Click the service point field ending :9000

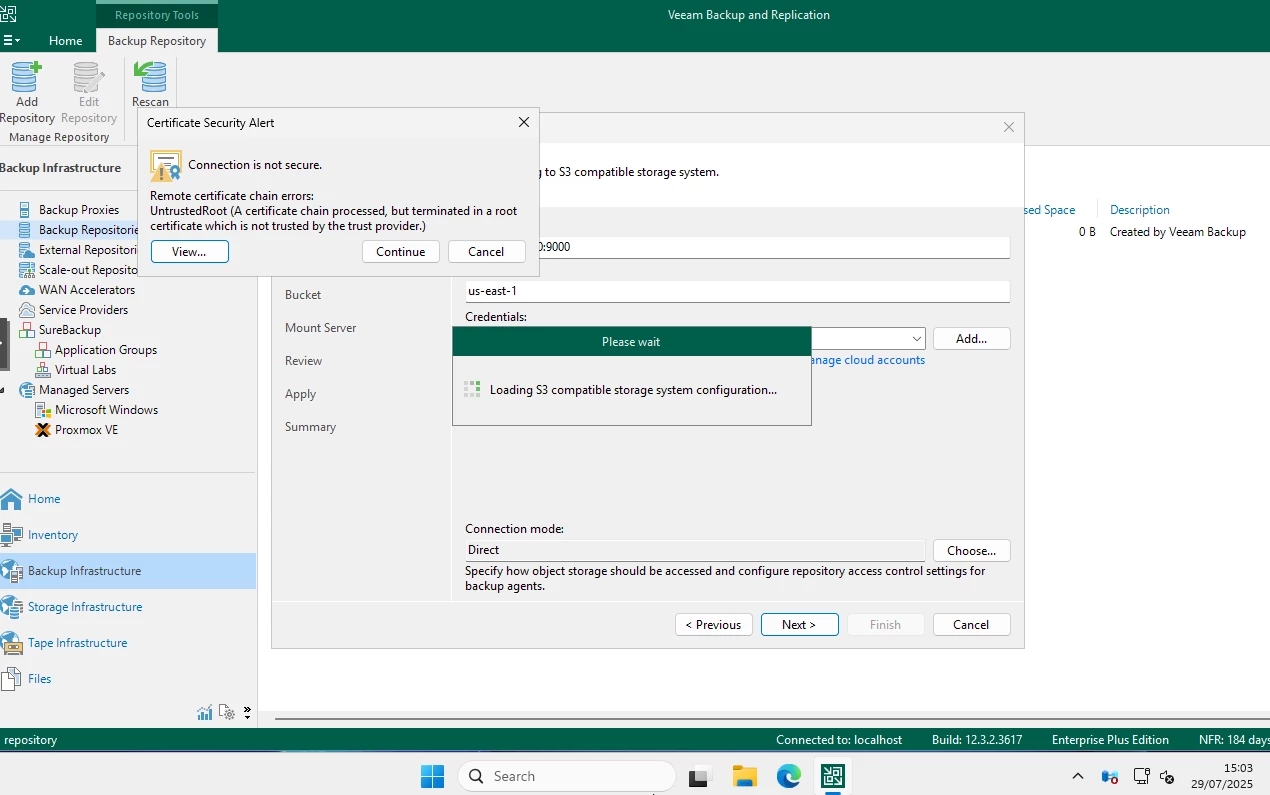(774, 247)
